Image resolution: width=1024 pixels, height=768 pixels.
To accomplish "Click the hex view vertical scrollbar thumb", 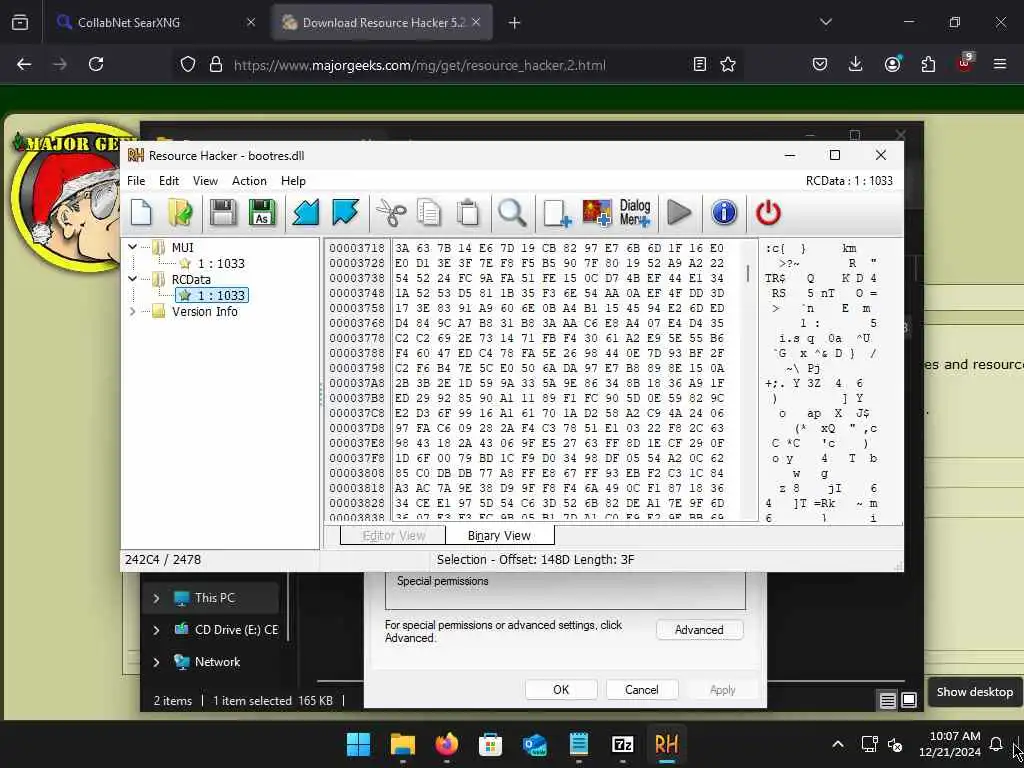I will [x=747, y=273].
